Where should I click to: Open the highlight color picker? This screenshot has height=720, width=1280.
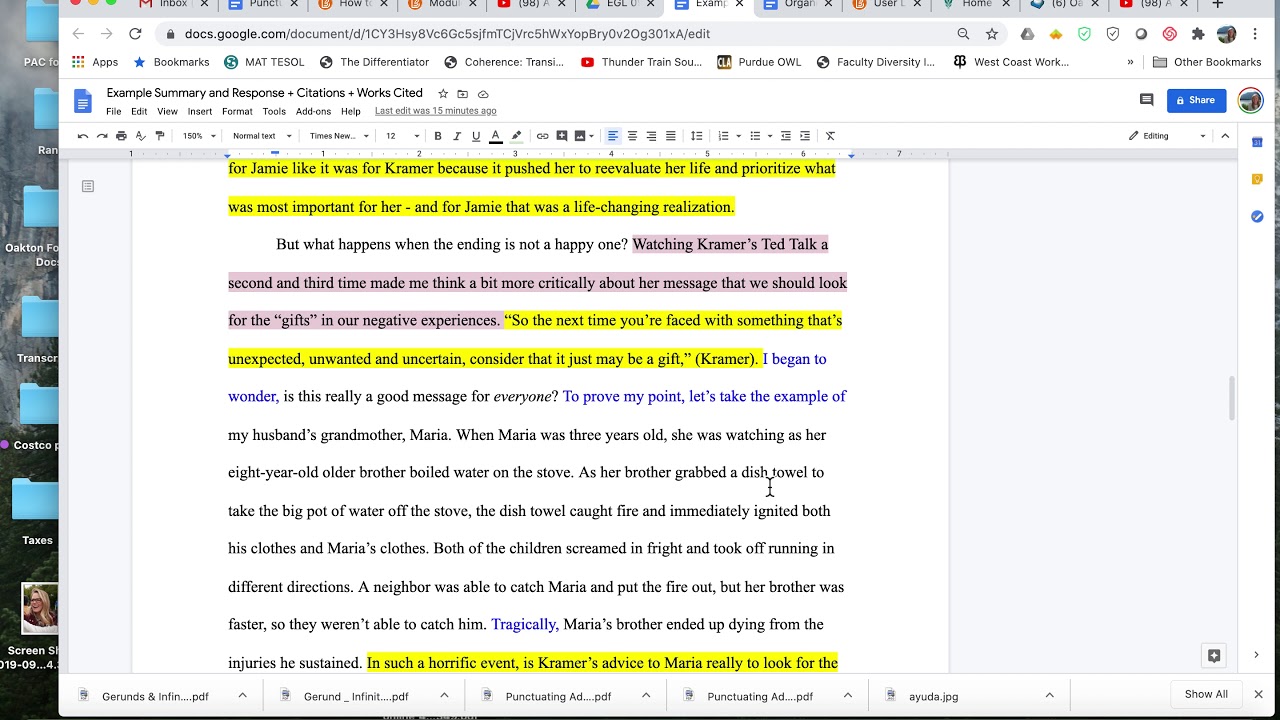[x=516, y=136]
